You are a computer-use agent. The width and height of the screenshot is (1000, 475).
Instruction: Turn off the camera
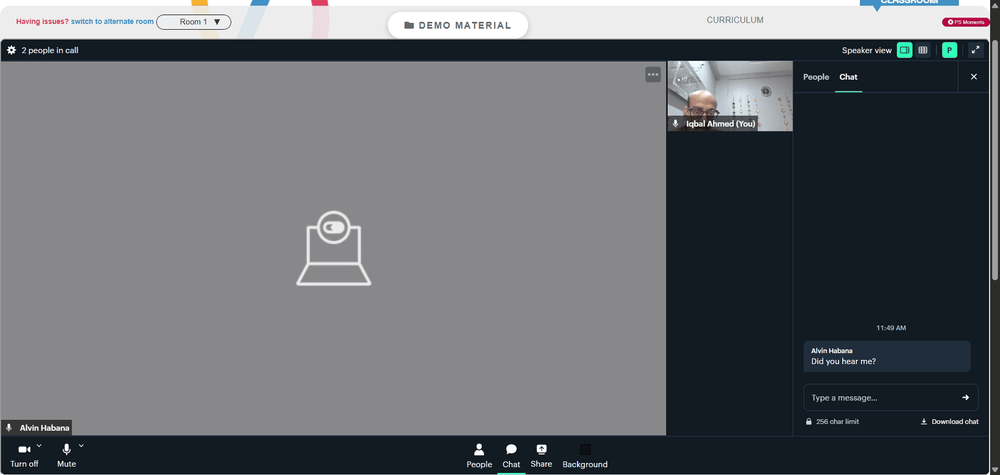pos(24,455)
